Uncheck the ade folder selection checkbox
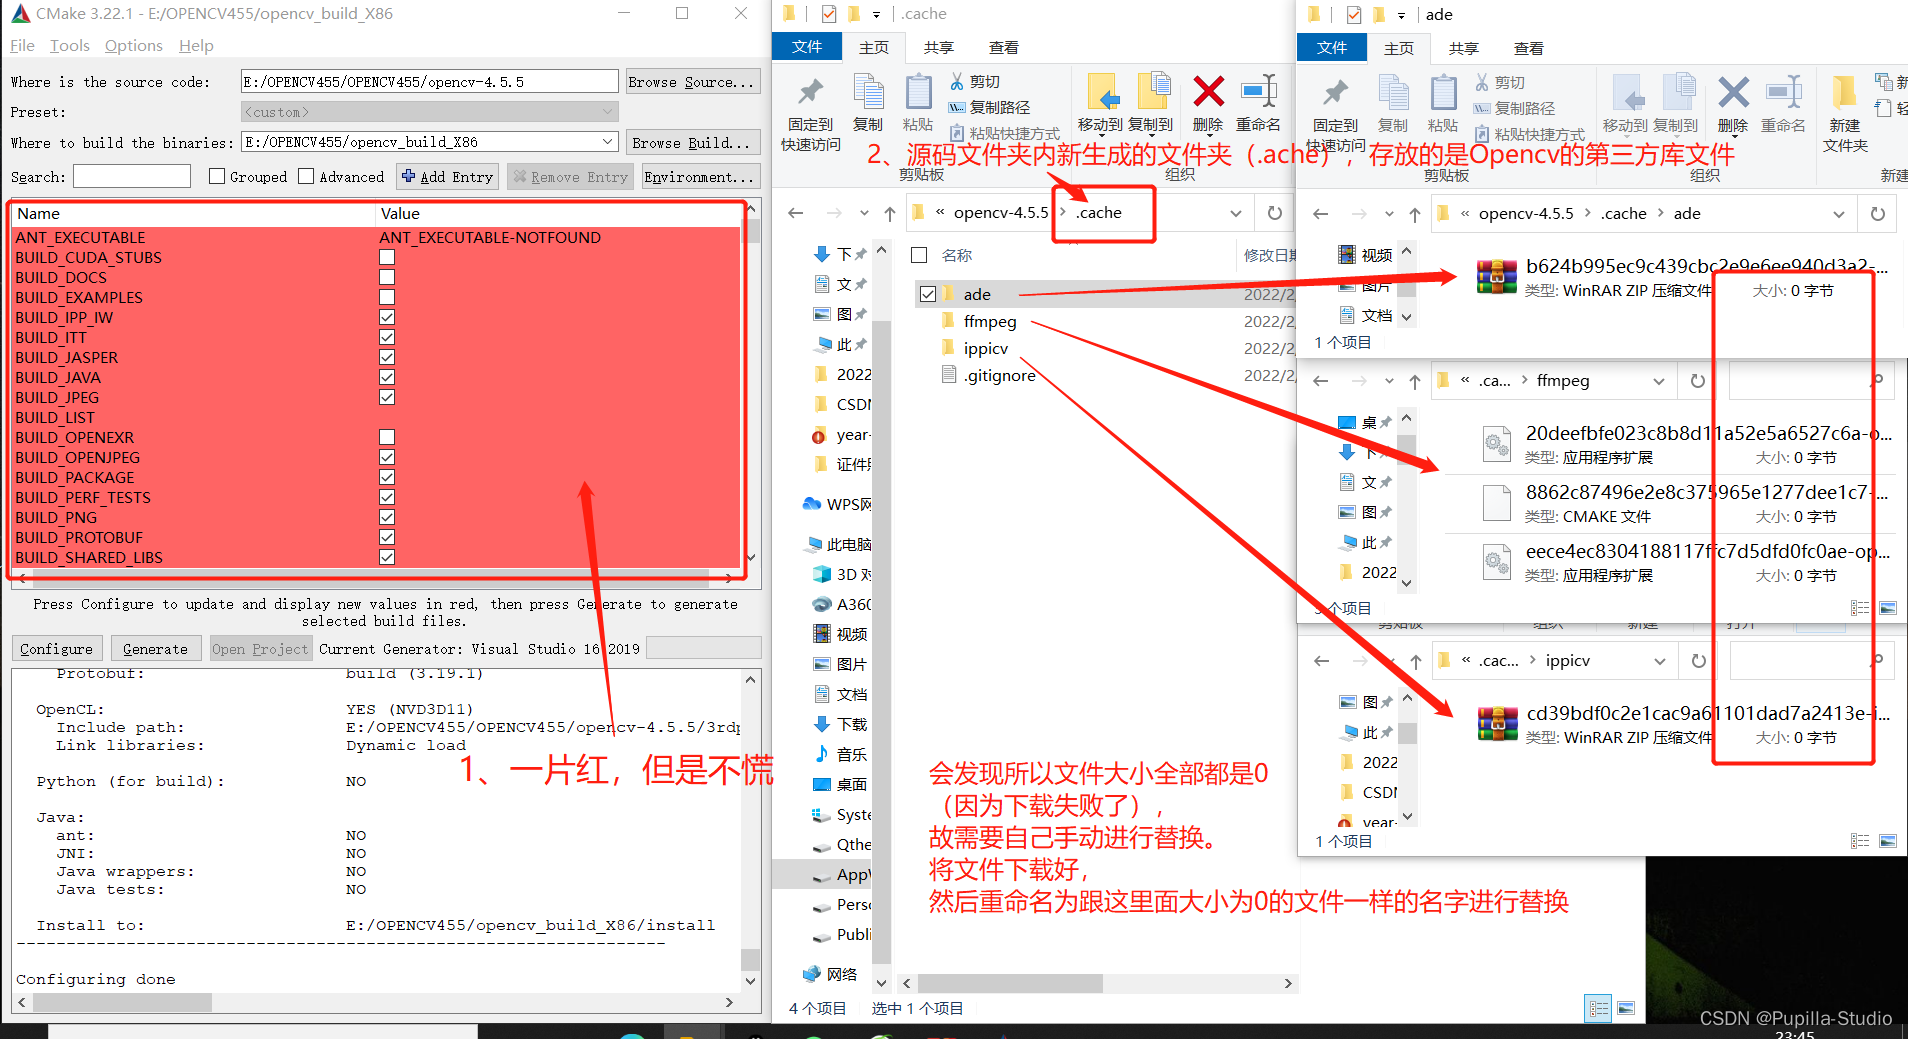Screen dimensions: 1908x1039 tap(928, 294)
